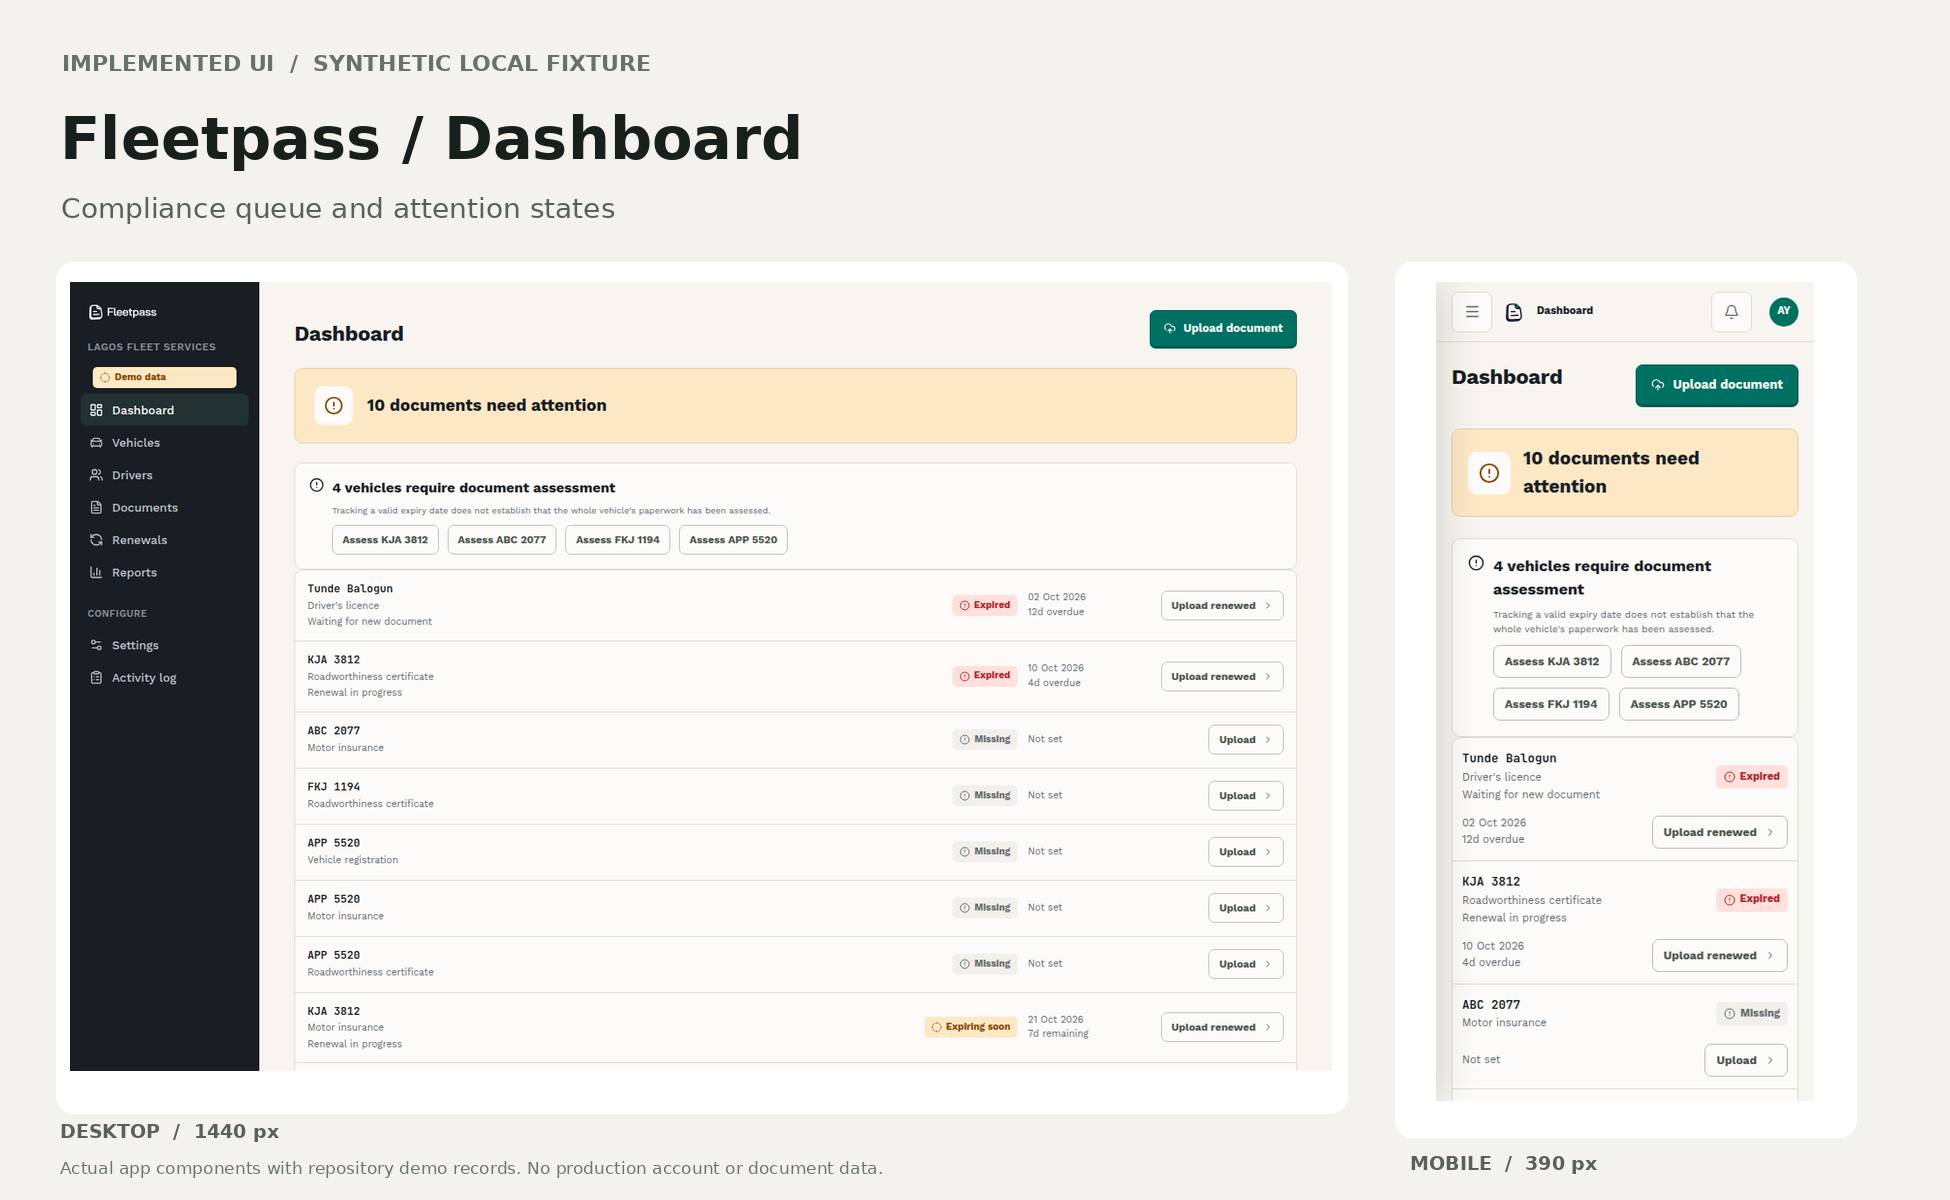The width and height of the screenshot is (1950, 1200).
Task: Click desktop Upload document button
Action: [1223, 329]
